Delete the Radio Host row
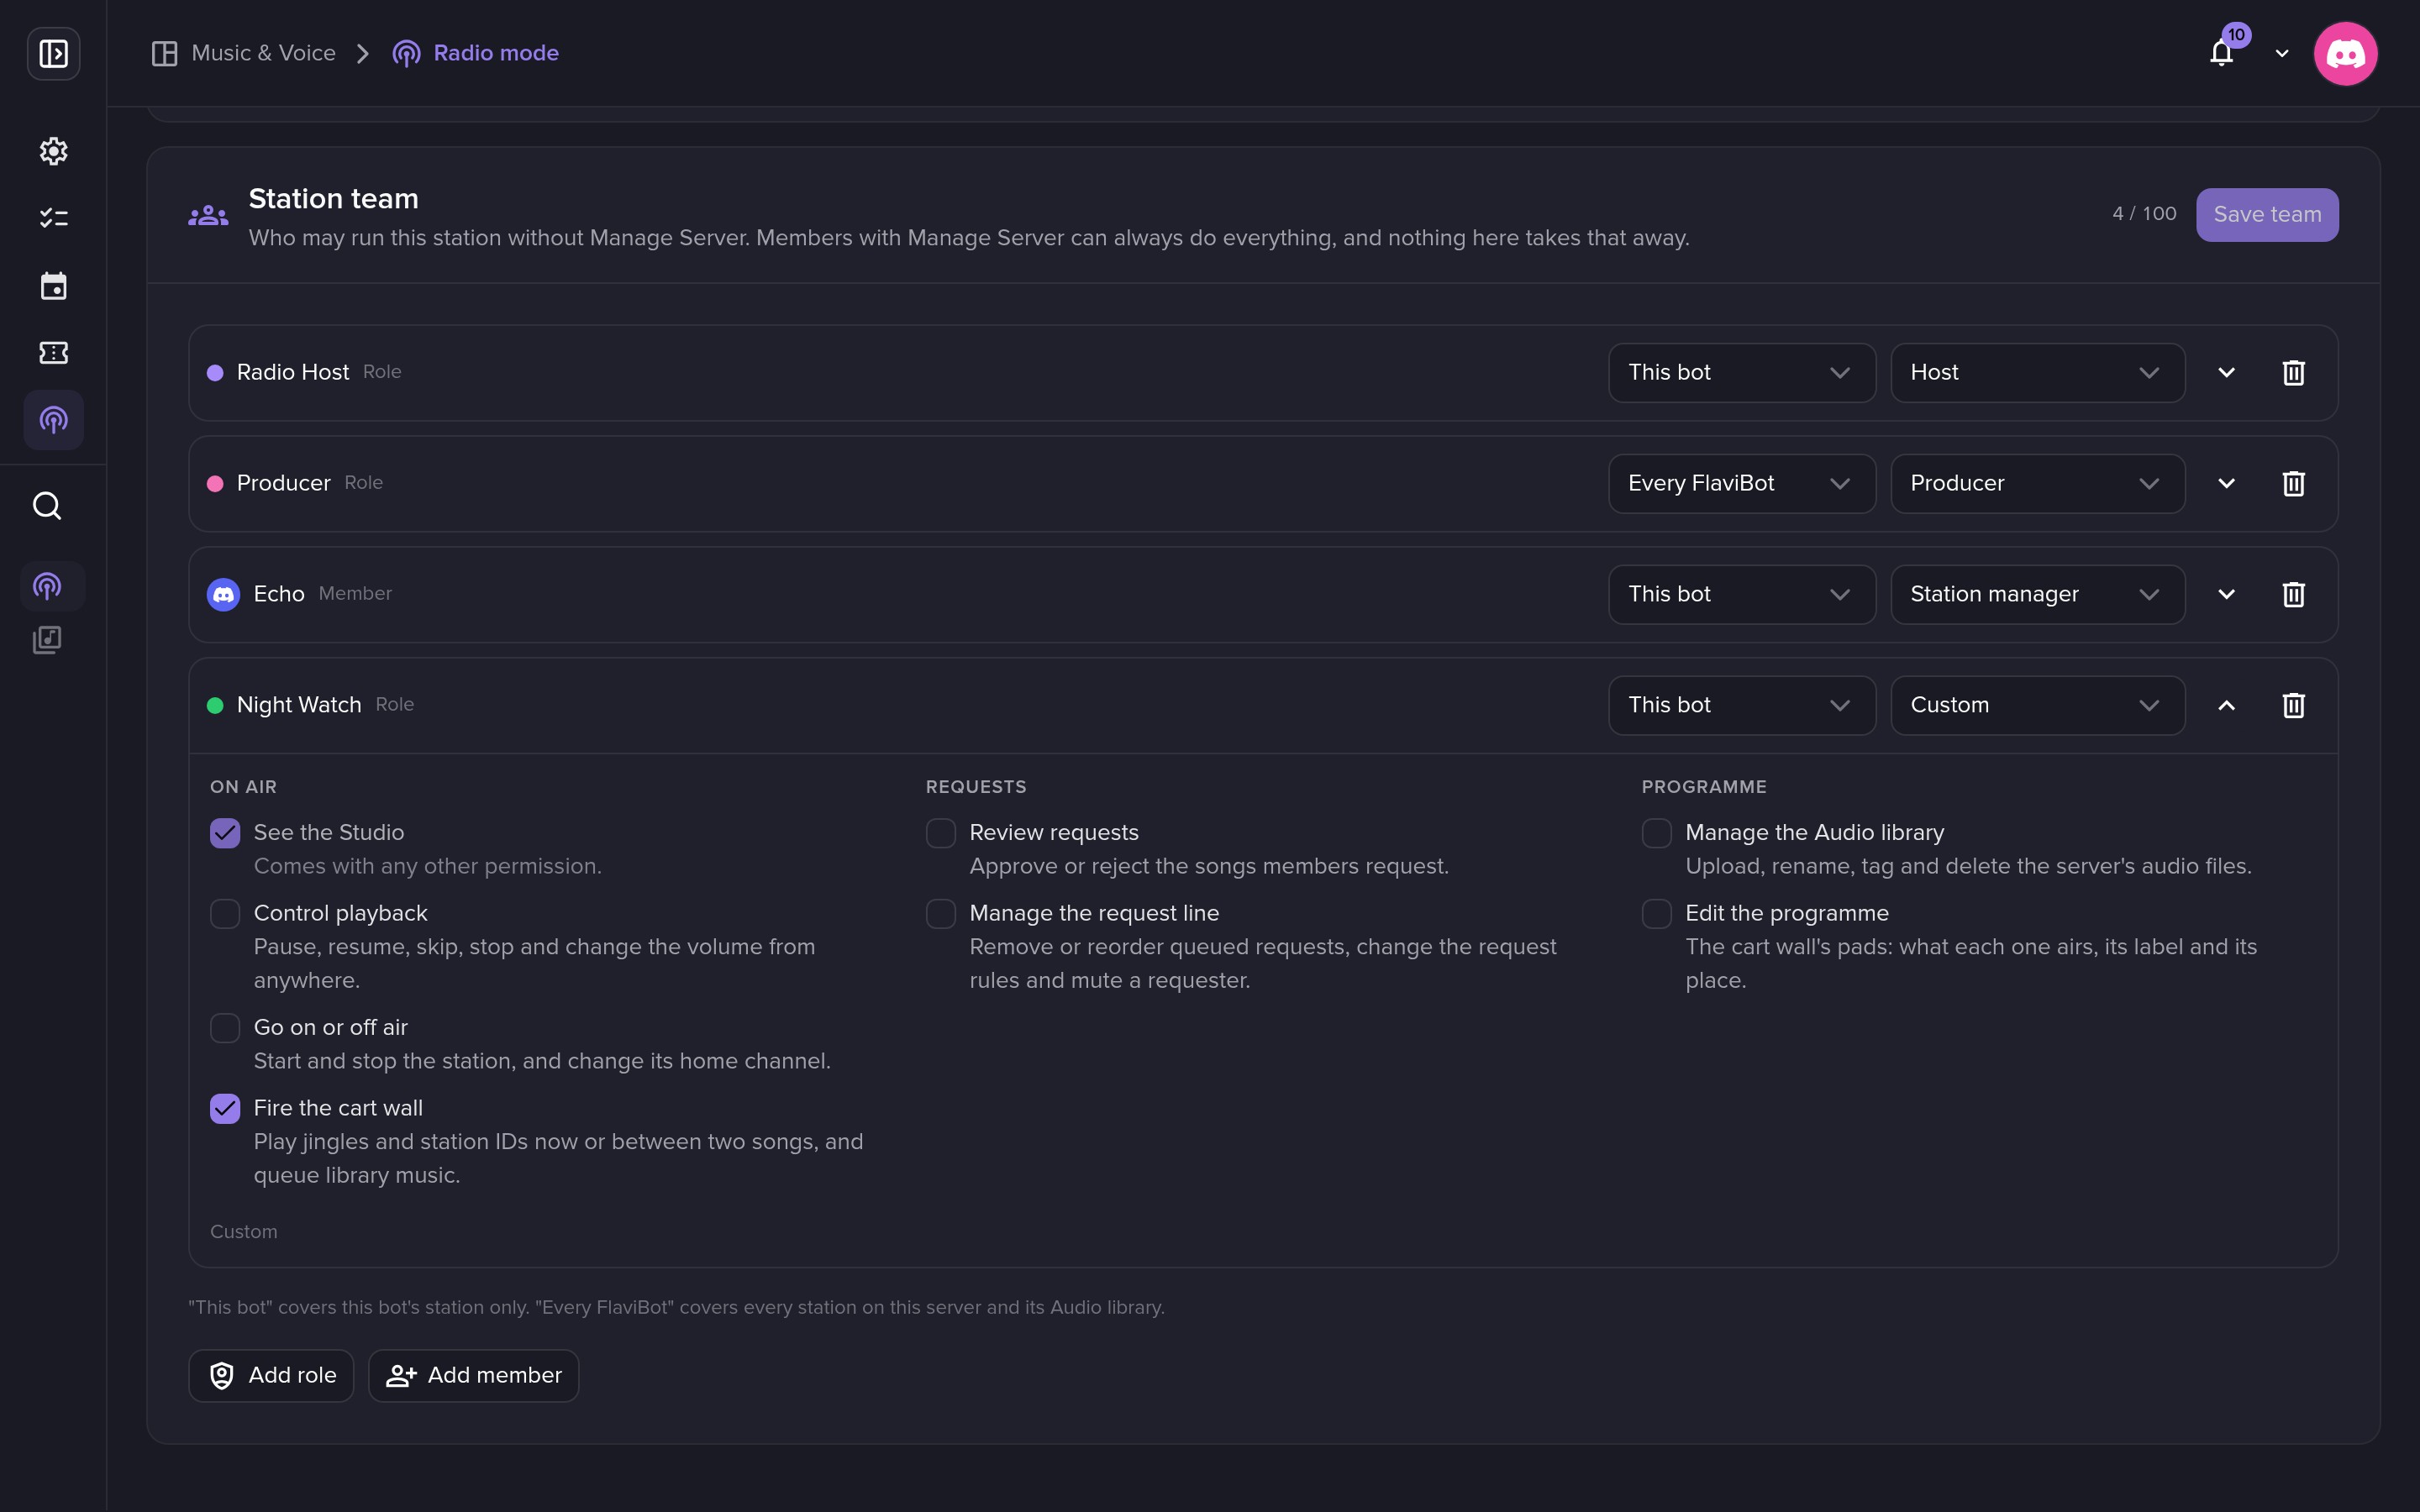 click(x=2293, y=373)
